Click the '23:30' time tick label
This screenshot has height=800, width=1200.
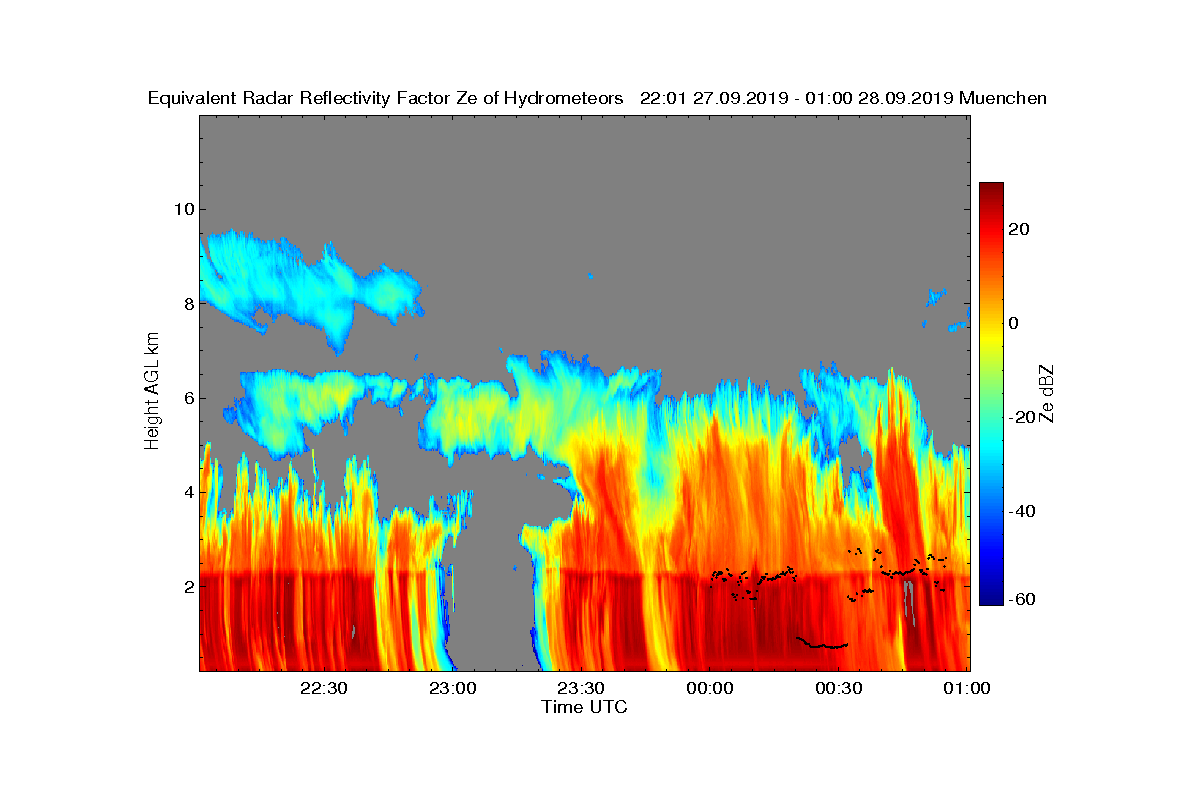click(x=581, y=688)
